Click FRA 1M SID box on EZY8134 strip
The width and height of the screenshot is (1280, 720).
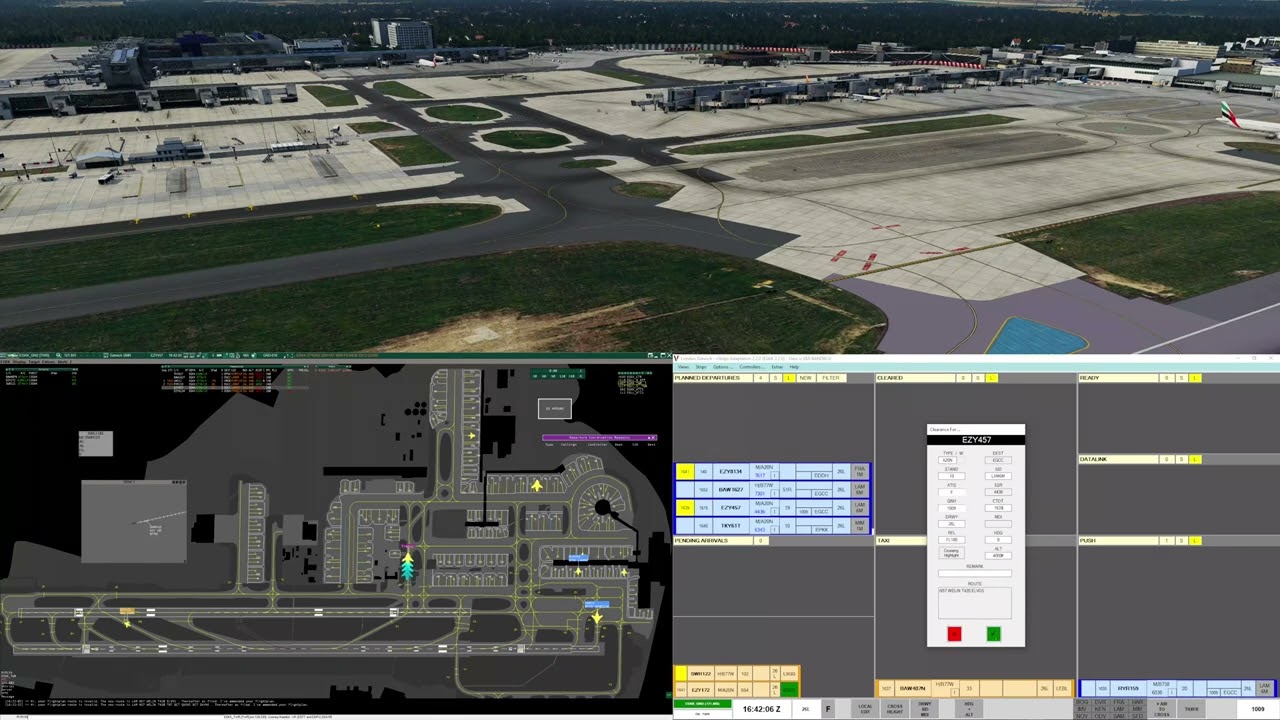pos(859,472)
